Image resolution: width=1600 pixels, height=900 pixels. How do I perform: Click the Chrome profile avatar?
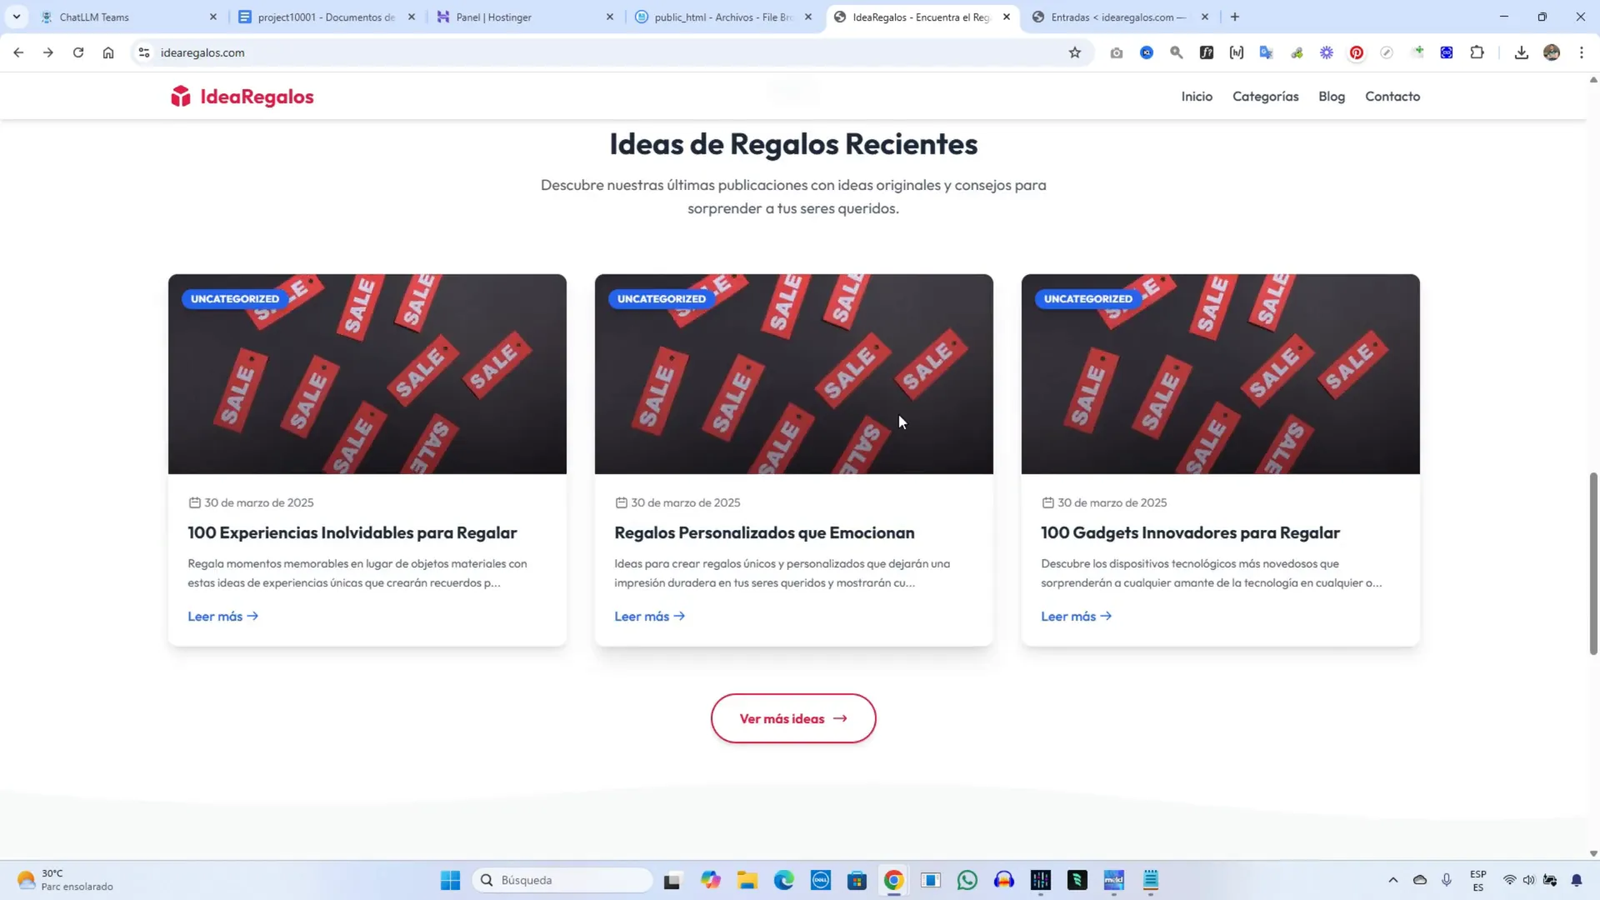point(1550,53)
